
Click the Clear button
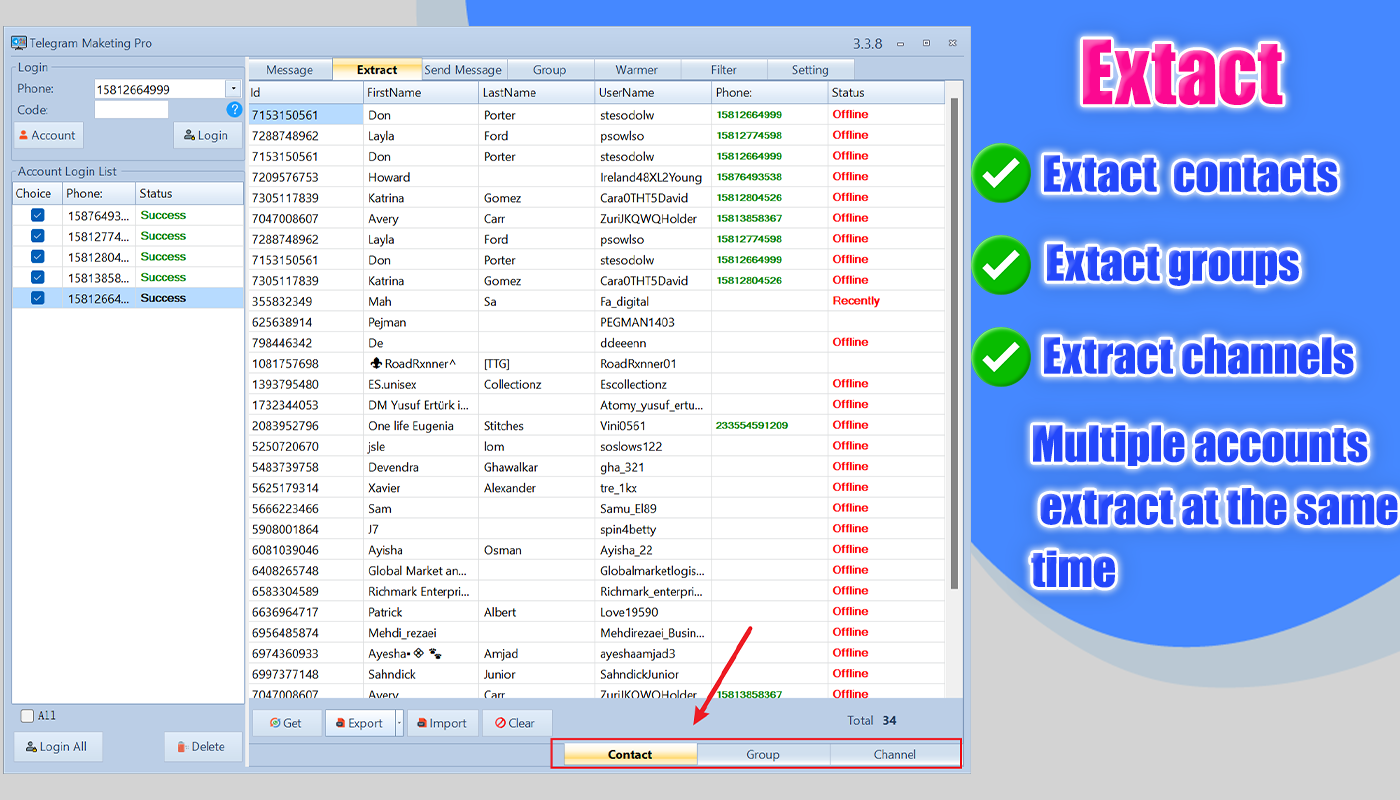coord(516,723)
